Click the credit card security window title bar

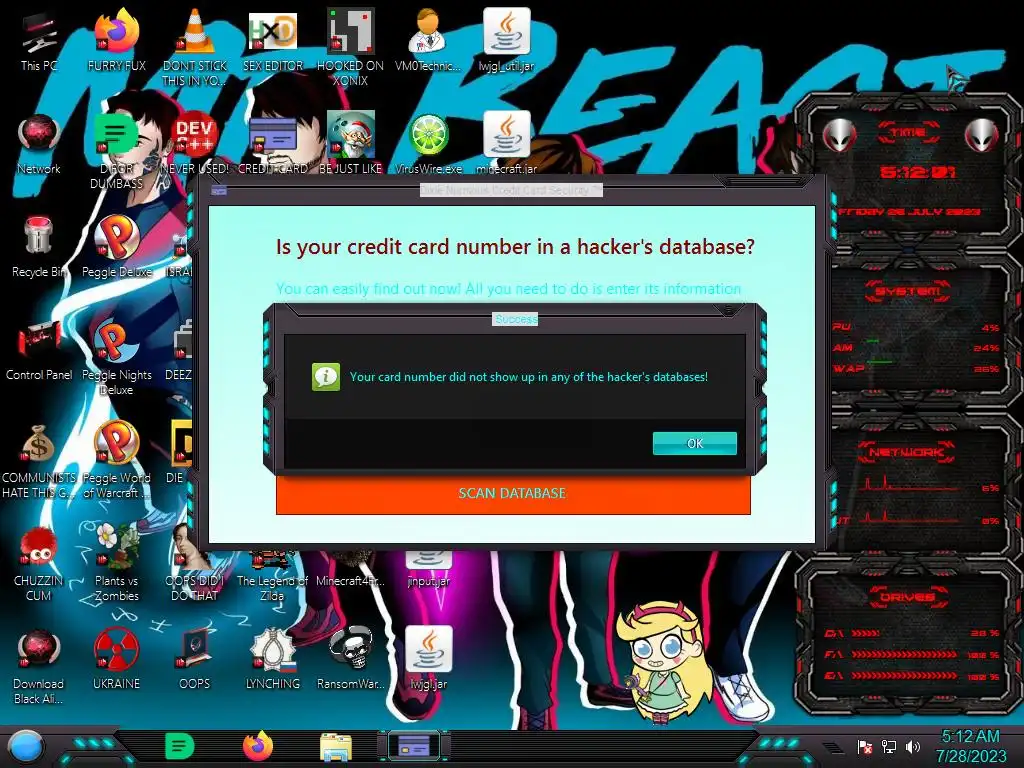click(x=511, y=190)
